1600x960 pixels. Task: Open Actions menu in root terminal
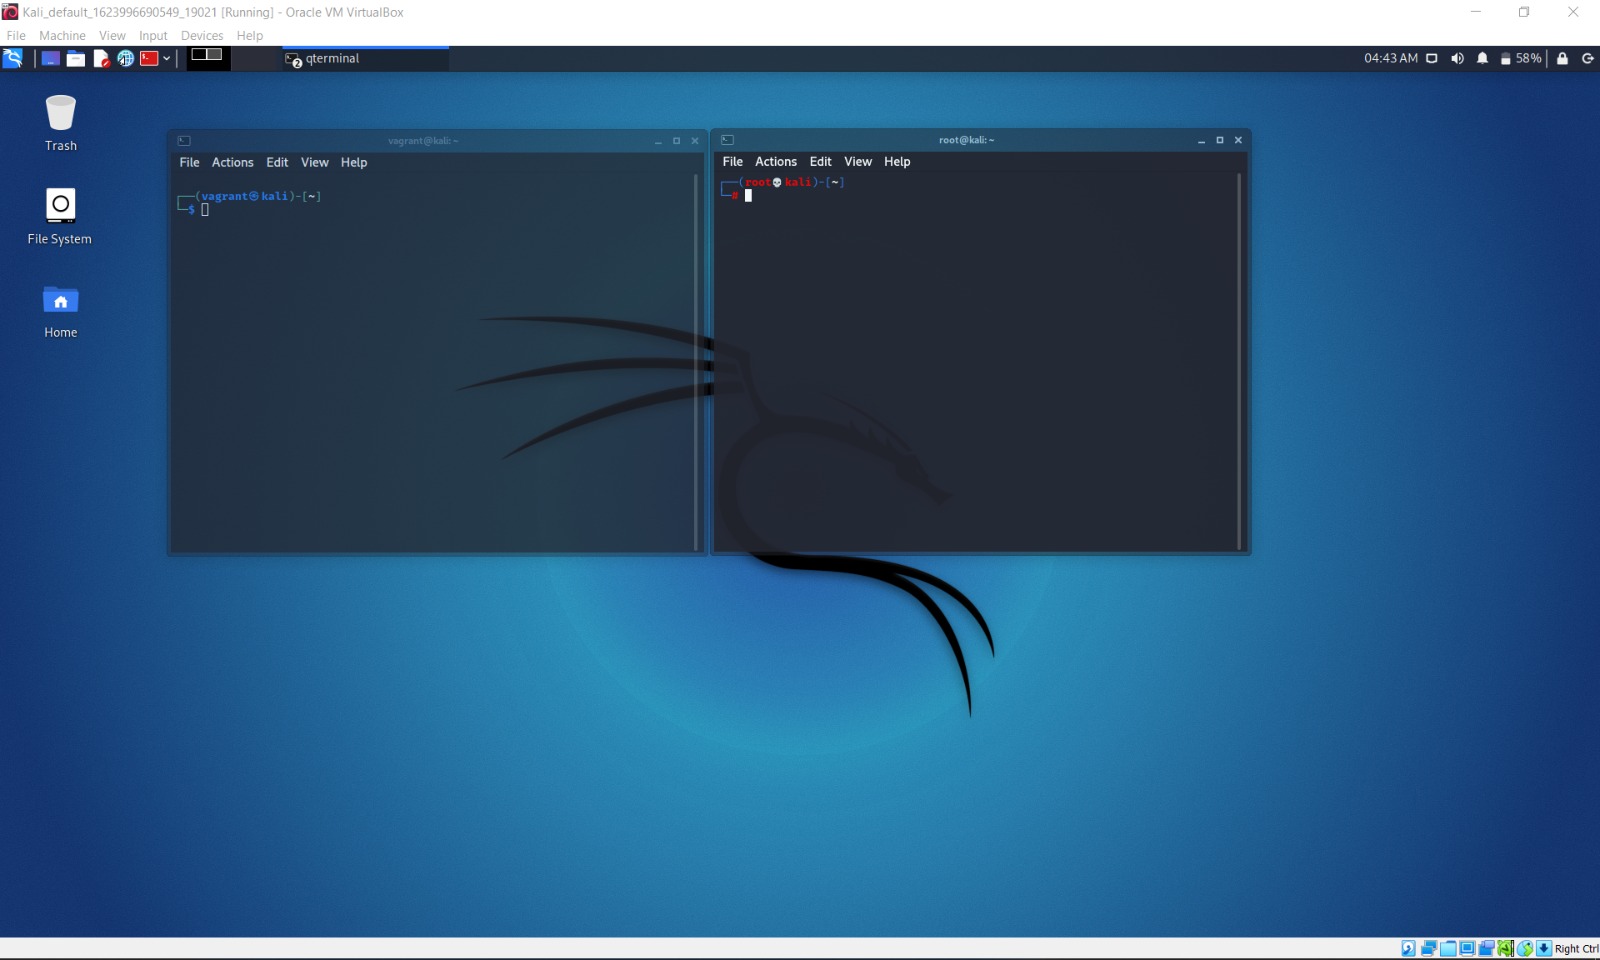click(x=775, y=162)
